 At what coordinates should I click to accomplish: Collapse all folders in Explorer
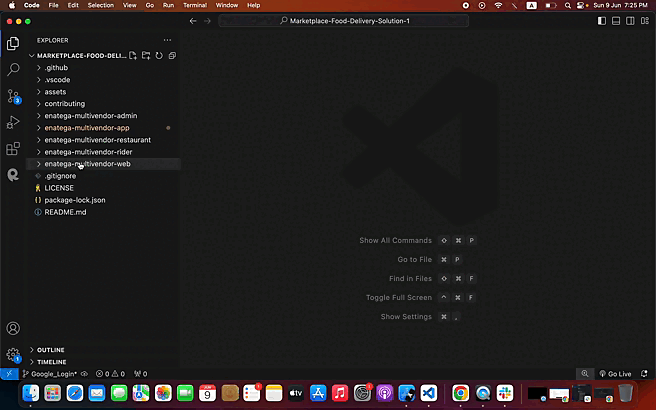coord(172,55)
